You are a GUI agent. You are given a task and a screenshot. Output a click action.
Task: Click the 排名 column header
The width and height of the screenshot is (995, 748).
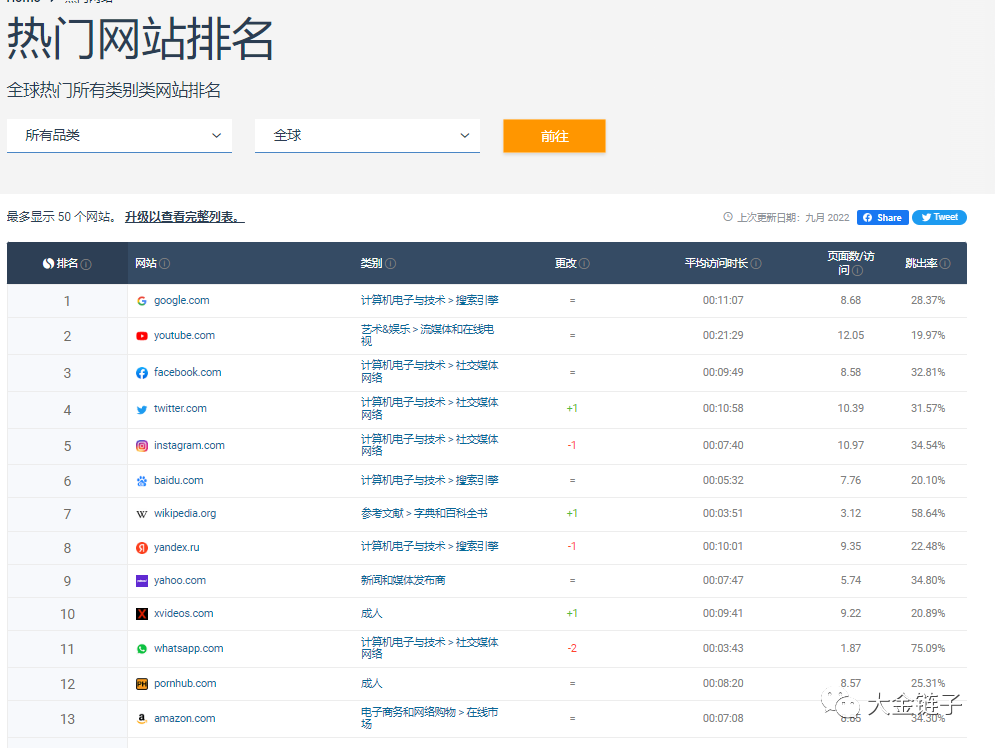[67, 263]
